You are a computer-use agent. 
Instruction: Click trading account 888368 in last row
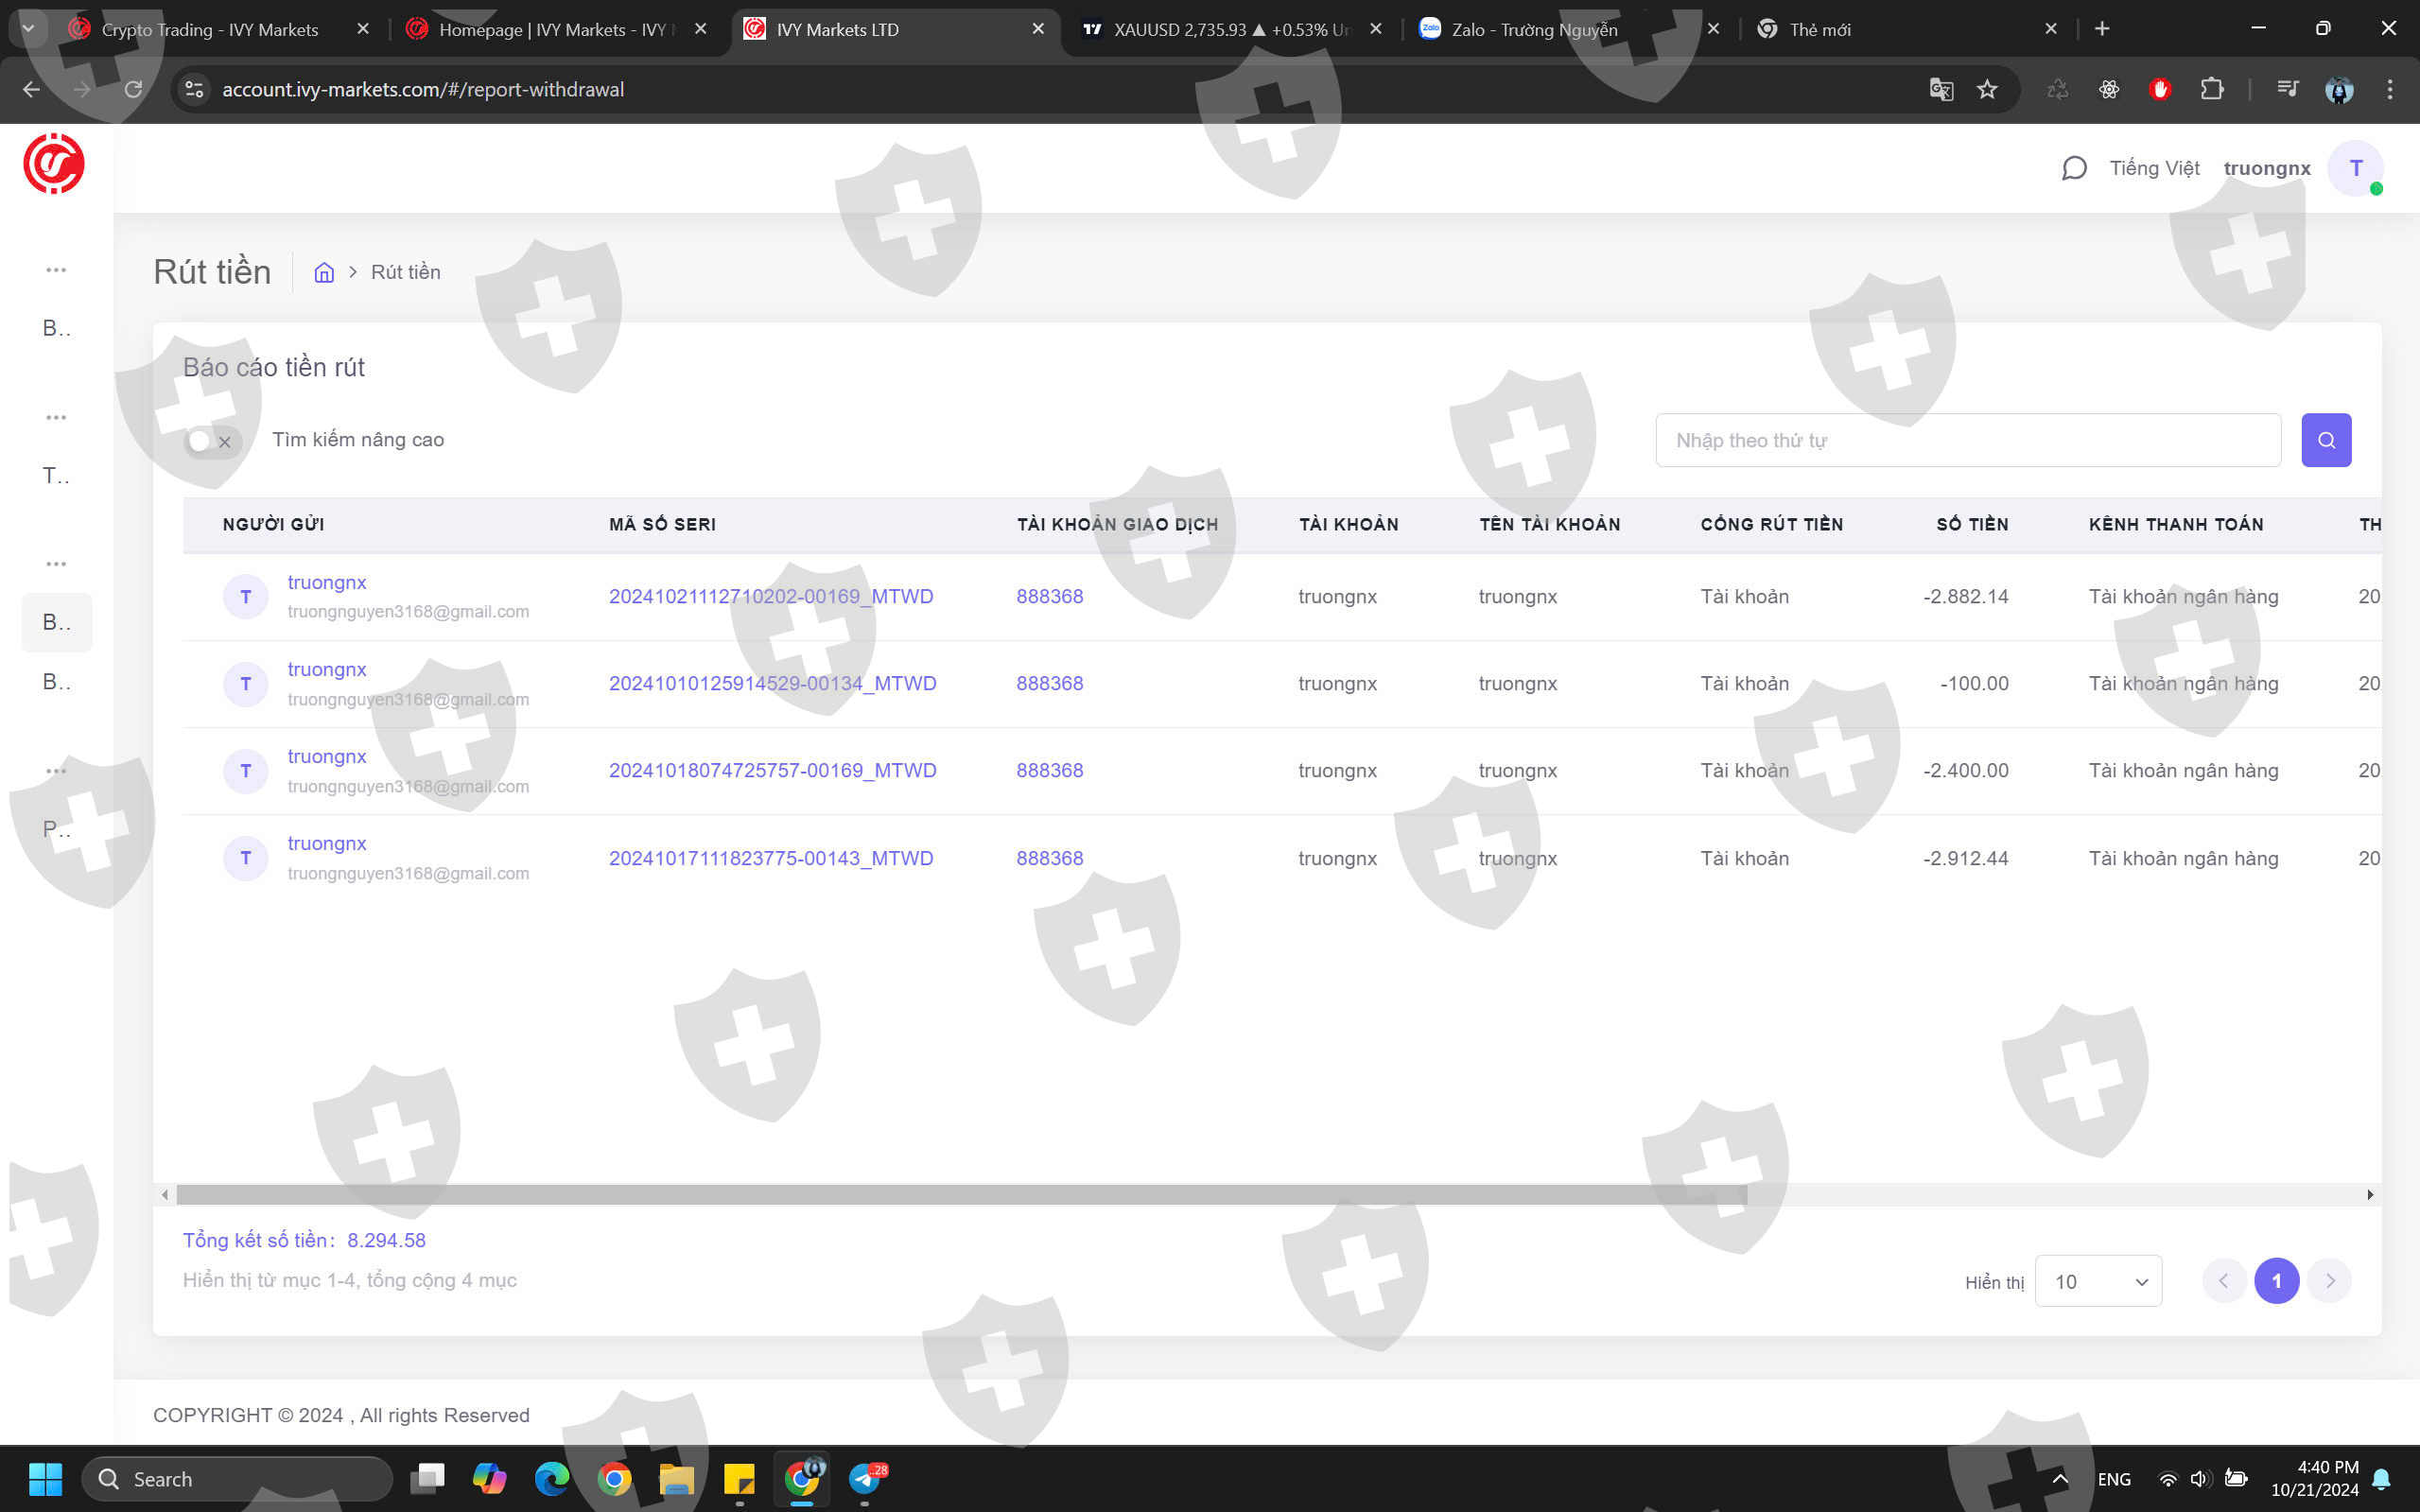1049,858
